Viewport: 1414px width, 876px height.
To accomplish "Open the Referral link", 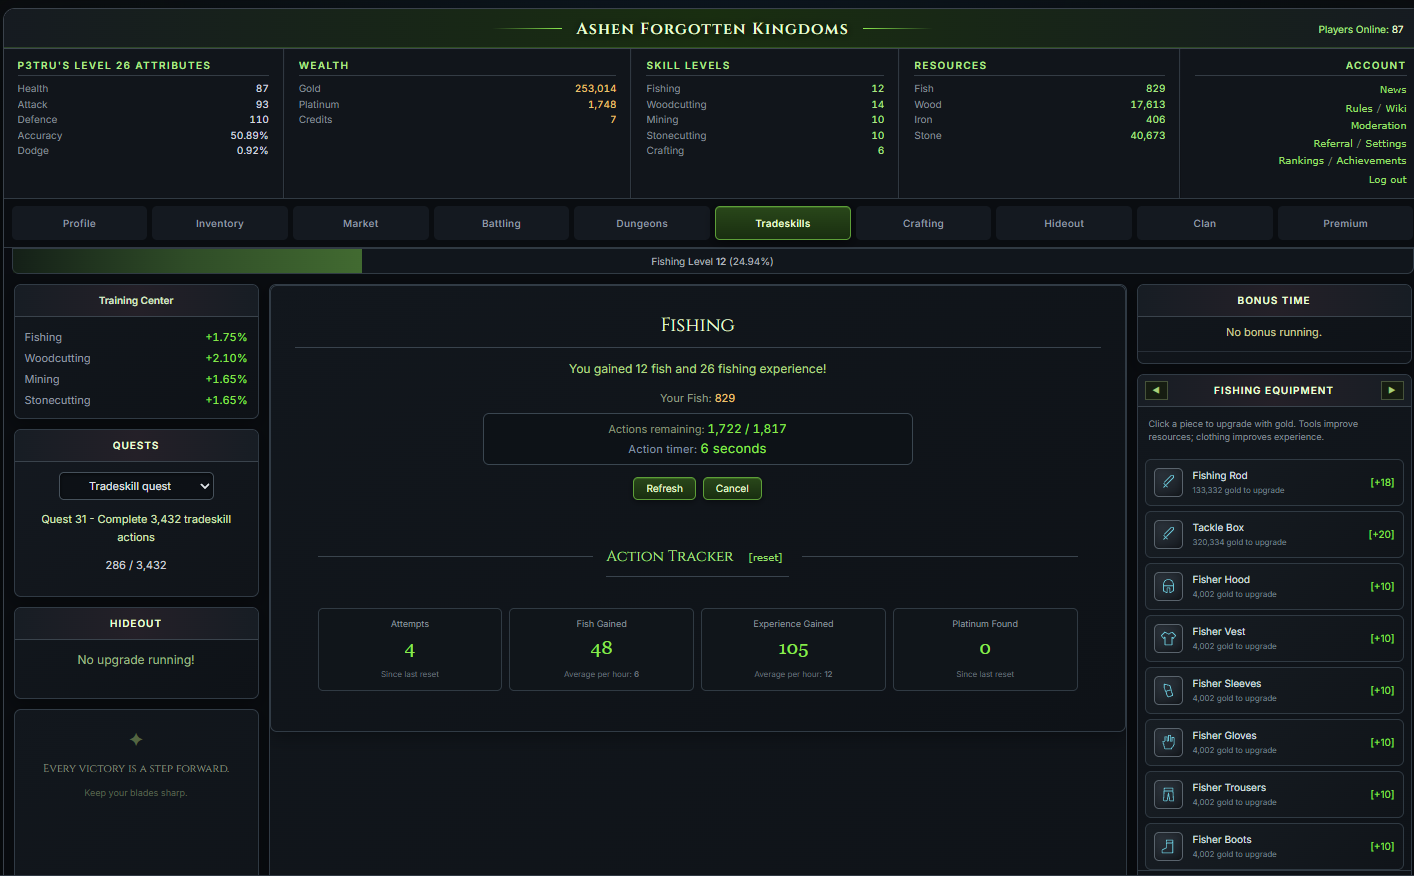I will pos(1333,143).
